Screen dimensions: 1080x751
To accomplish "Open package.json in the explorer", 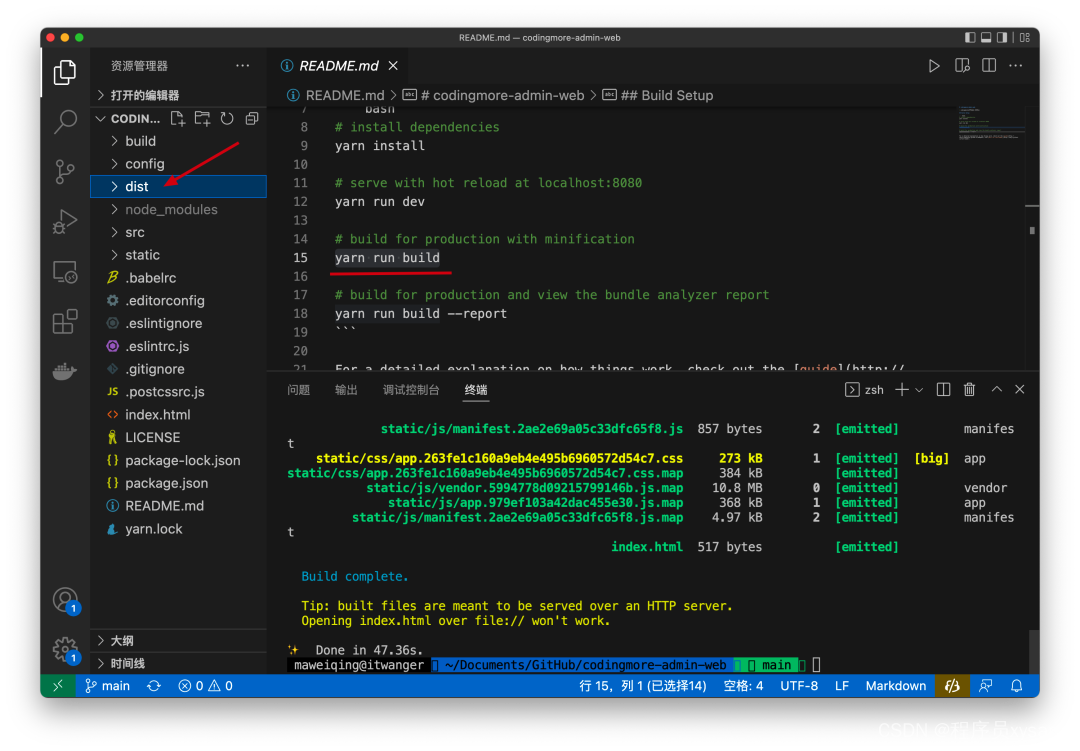I will click(178, 483).
